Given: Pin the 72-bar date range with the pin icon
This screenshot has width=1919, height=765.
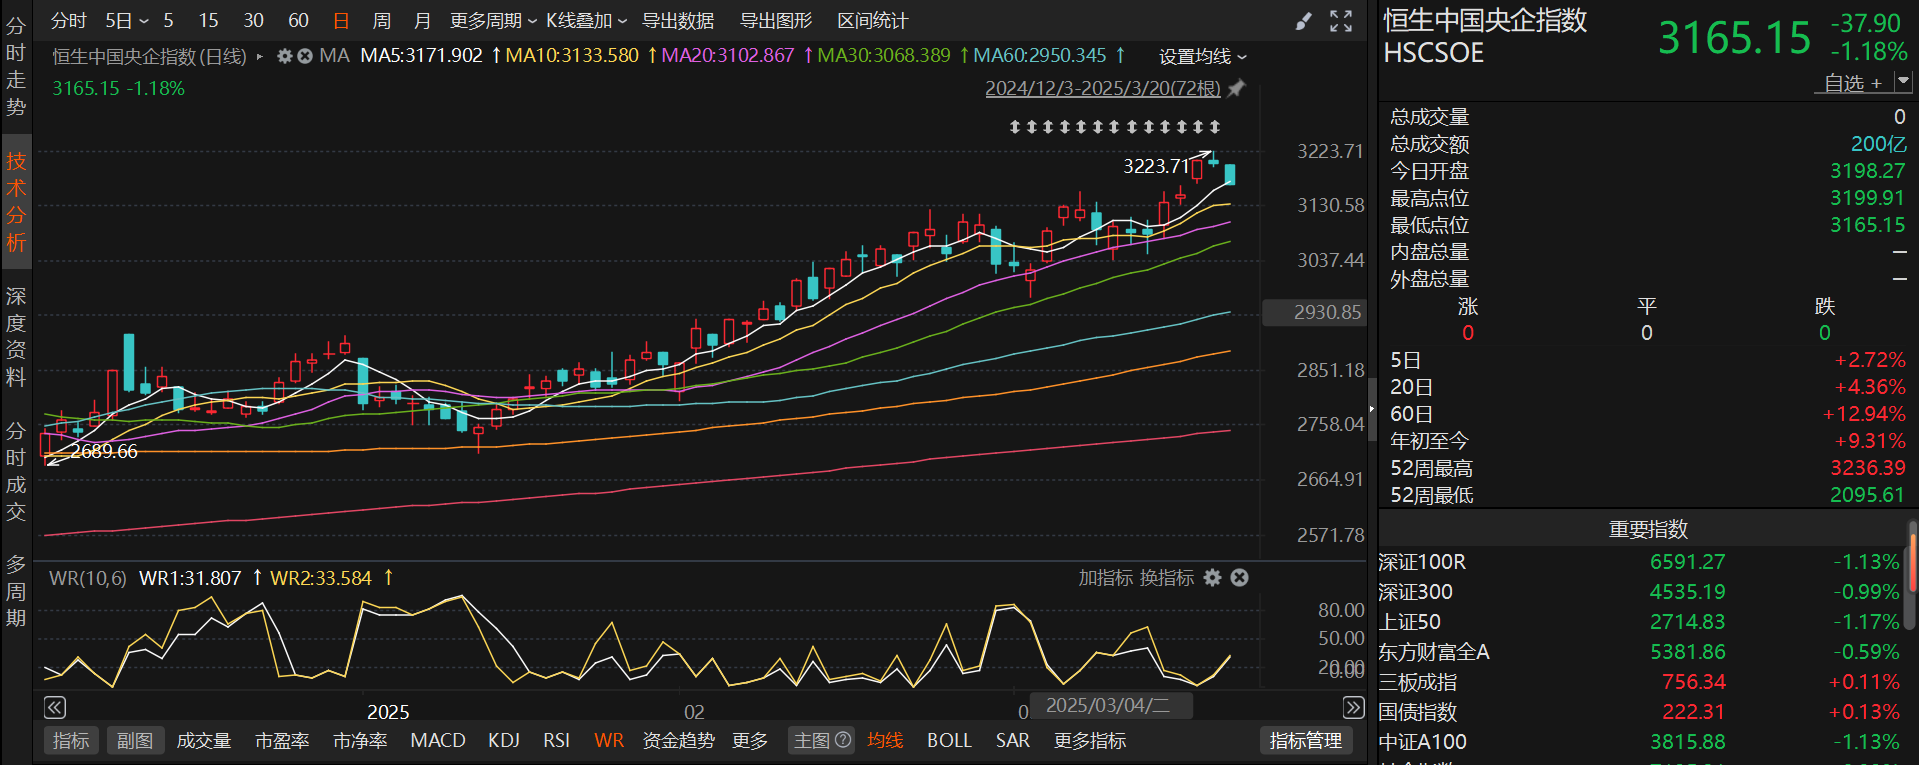Looking at the screenshot, I should point(1237,88).
